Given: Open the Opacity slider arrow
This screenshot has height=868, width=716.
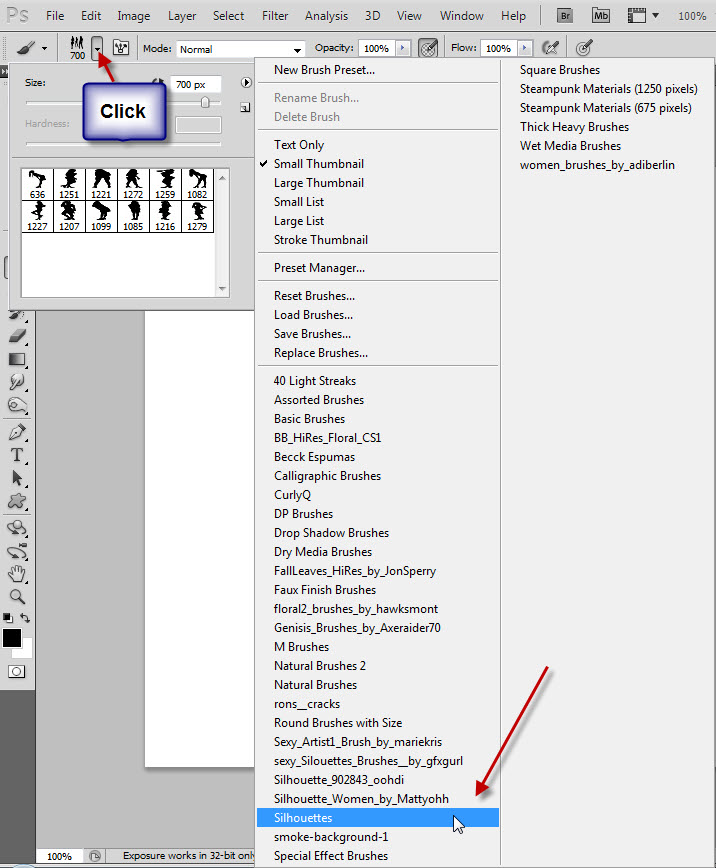Looking at the screenshot, I should (403, 48).
